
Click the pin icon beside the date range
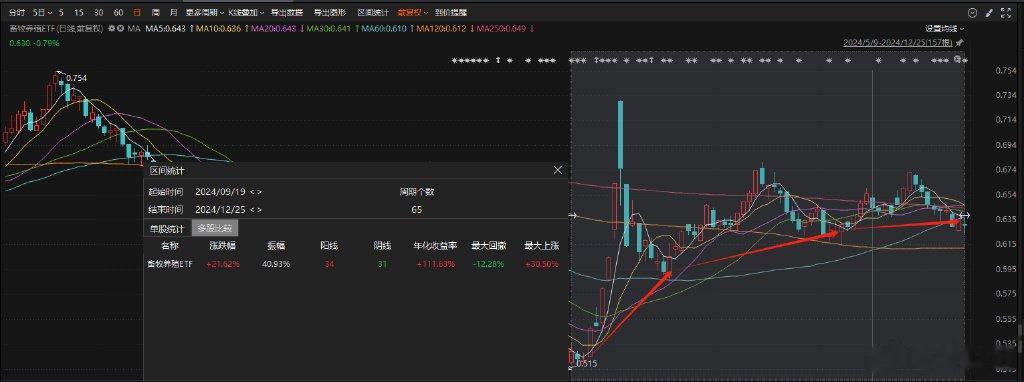[x=959, y=42]
